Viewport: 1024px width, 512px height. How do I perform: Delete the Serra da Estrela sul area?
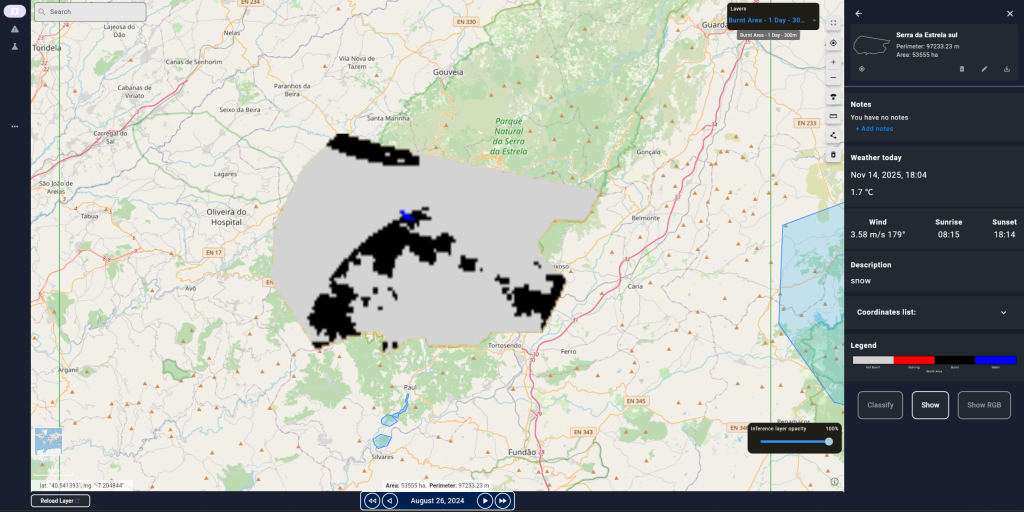962,69
